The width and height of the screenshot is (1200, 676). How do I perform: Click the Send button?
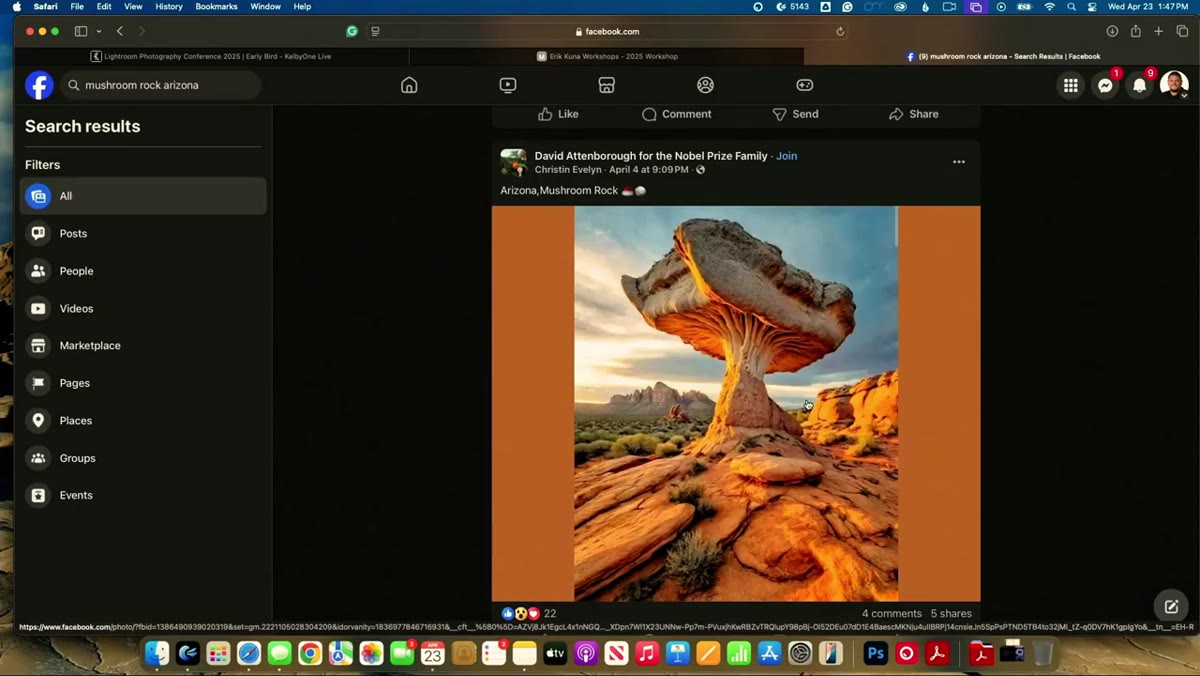tap(795, 114)
